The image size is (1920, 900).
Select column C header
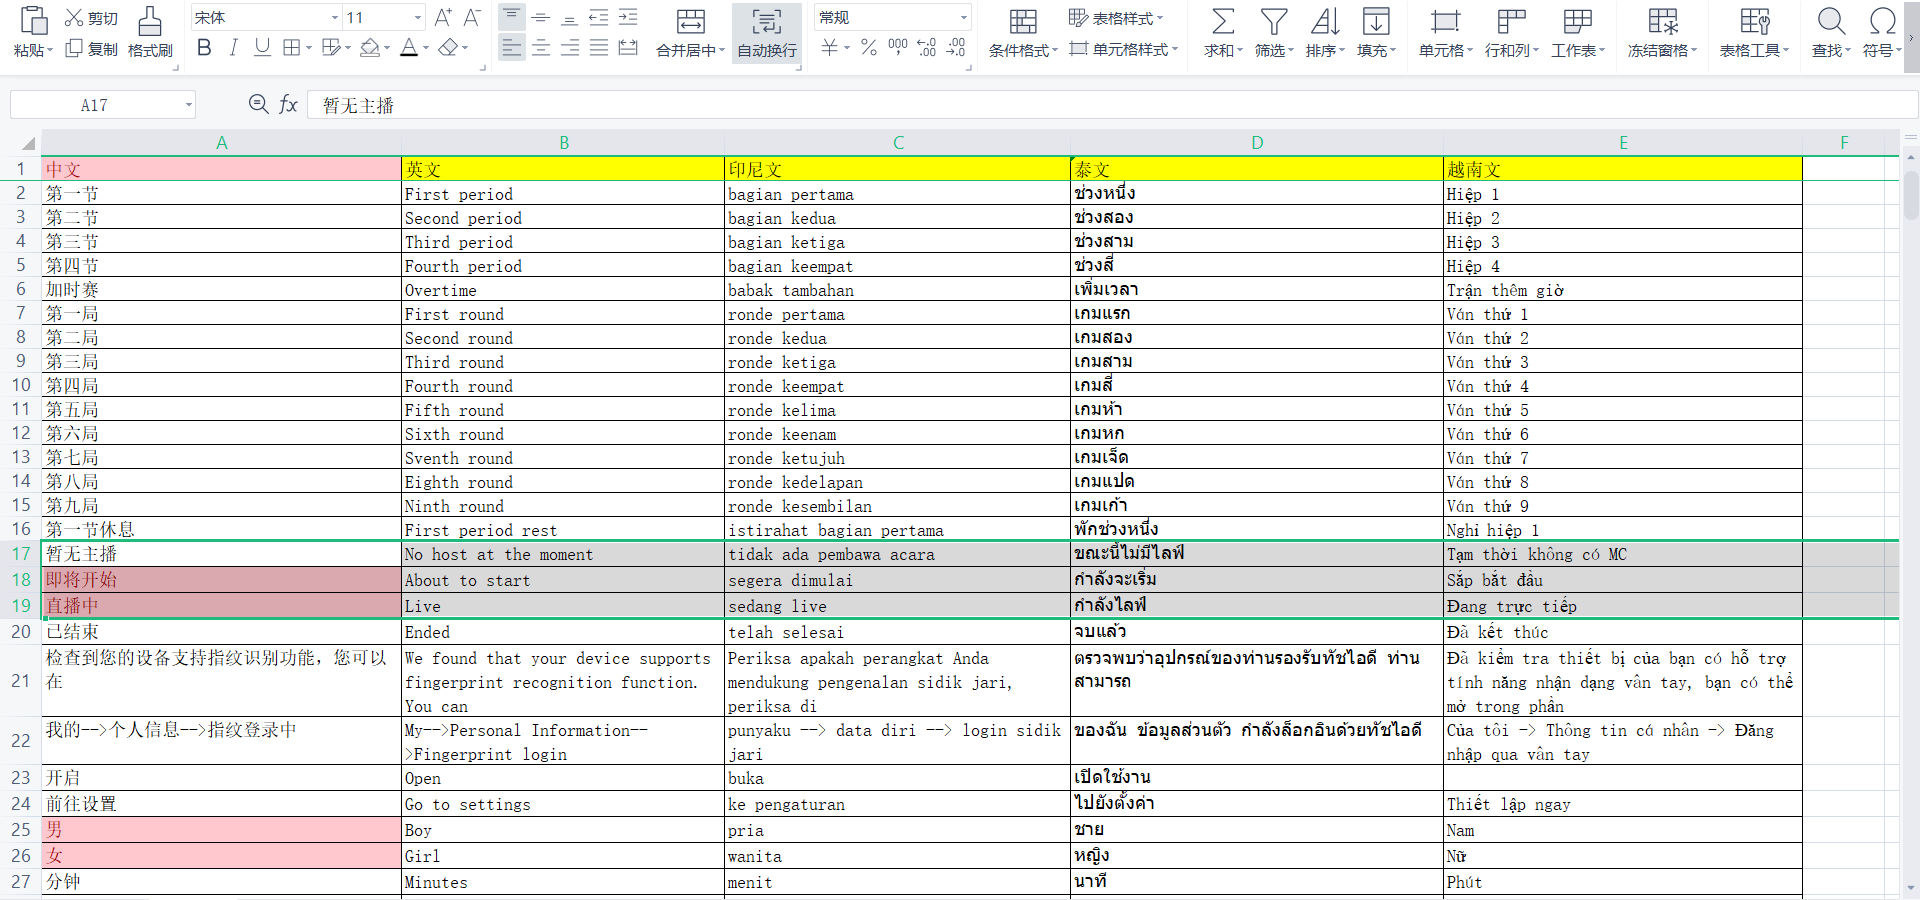(x=898, y=143)
